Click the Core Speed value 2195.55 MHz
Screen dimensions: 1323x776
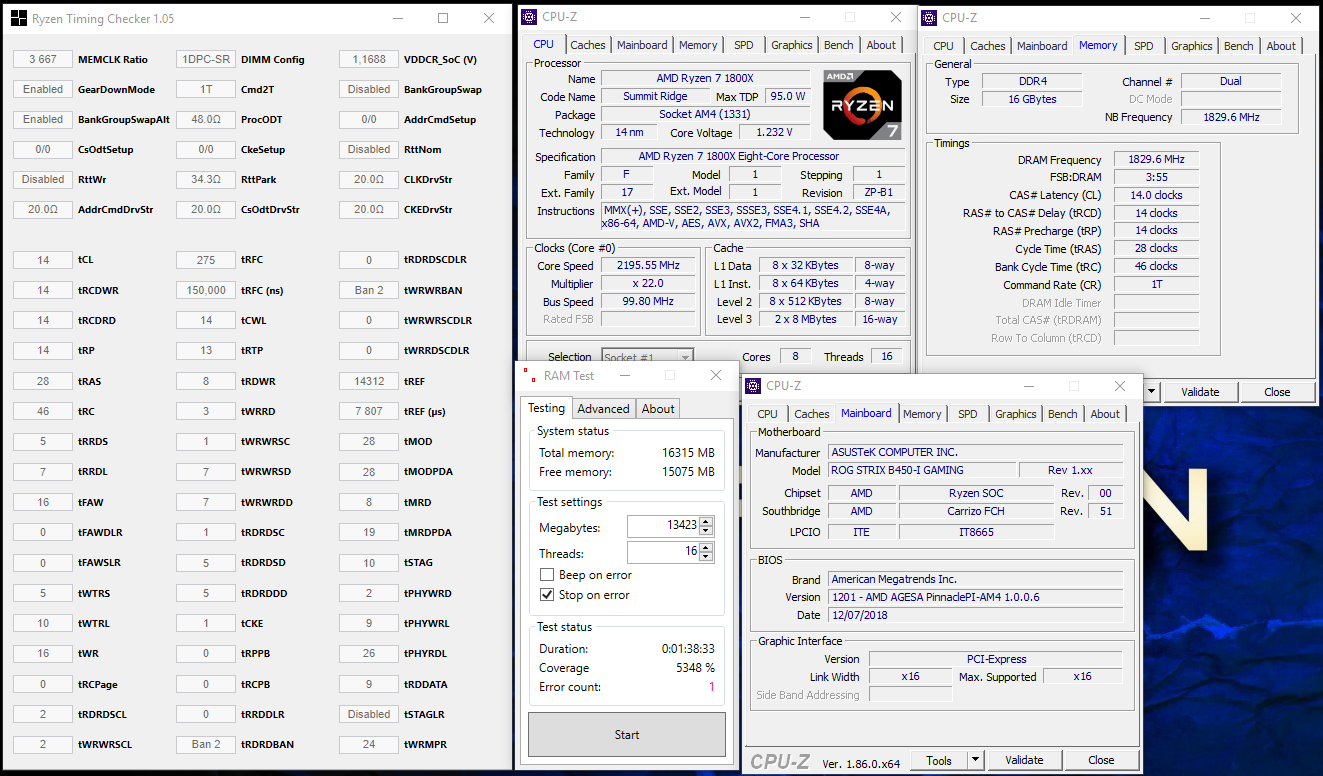point(648,266)
